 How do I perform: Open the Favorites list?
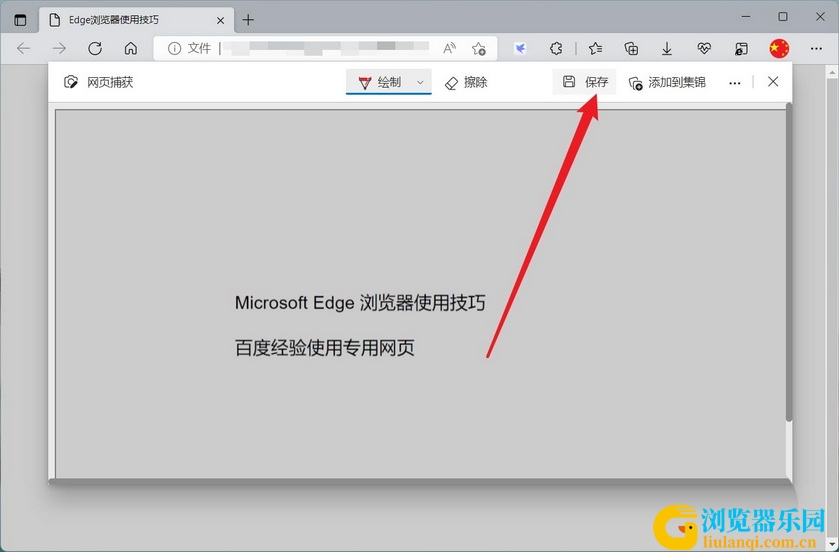pyautogui.click(x=596, y=49)
